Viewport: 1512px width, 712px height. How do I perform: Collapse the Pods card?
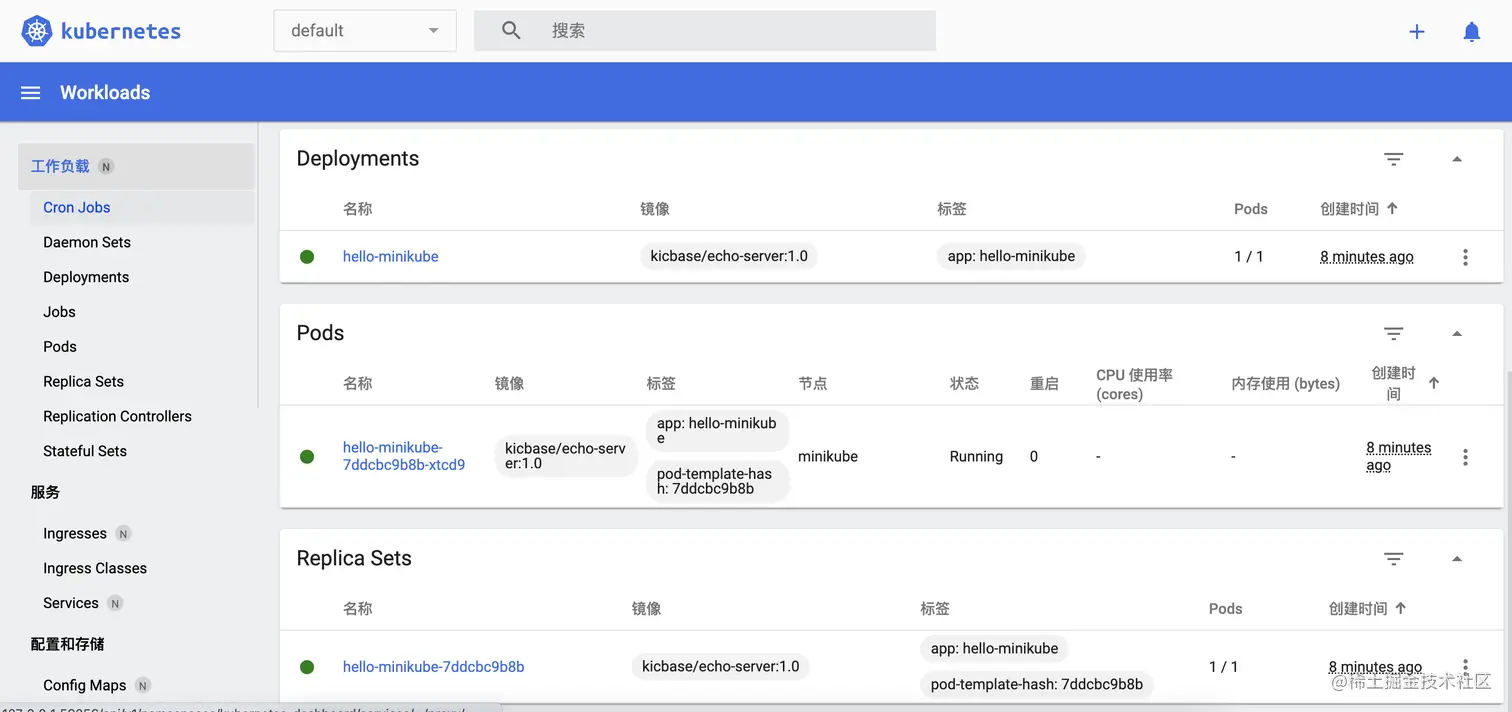[1457, 334]
